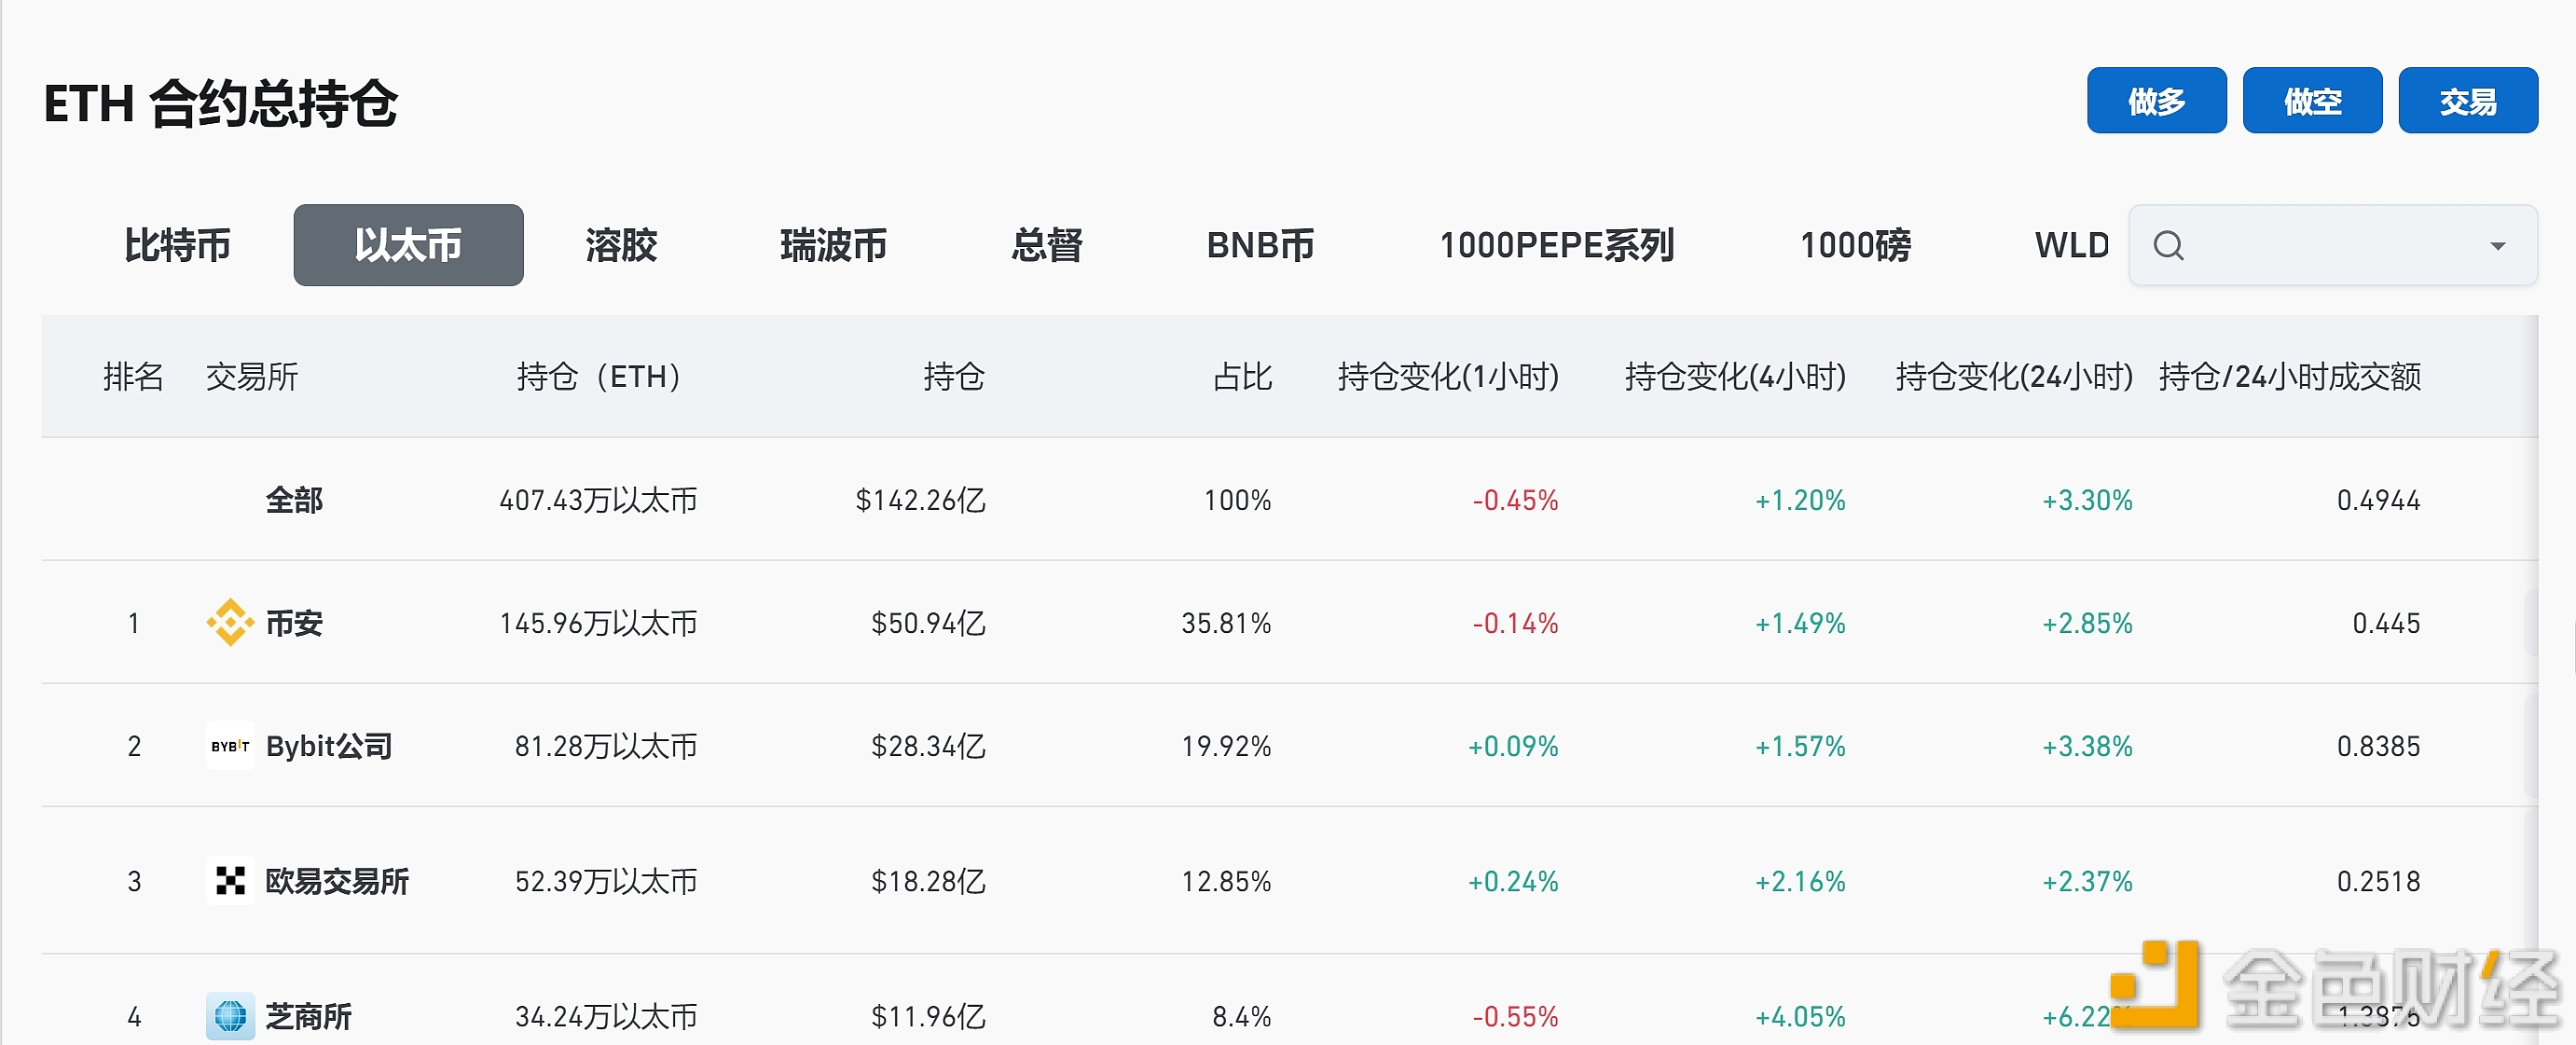2576x1045 pixels.
Task: Click the $142.26亿 total holdings value
Action: point(920,500)
